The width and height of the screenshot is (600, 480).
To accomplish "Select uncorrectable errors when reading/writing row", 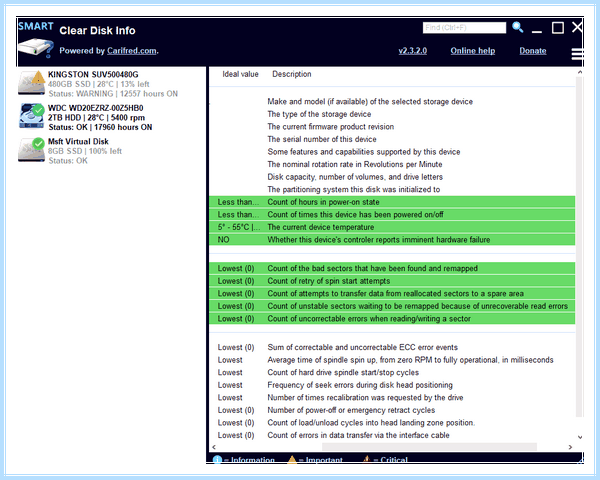I will [x=392, y=319].
